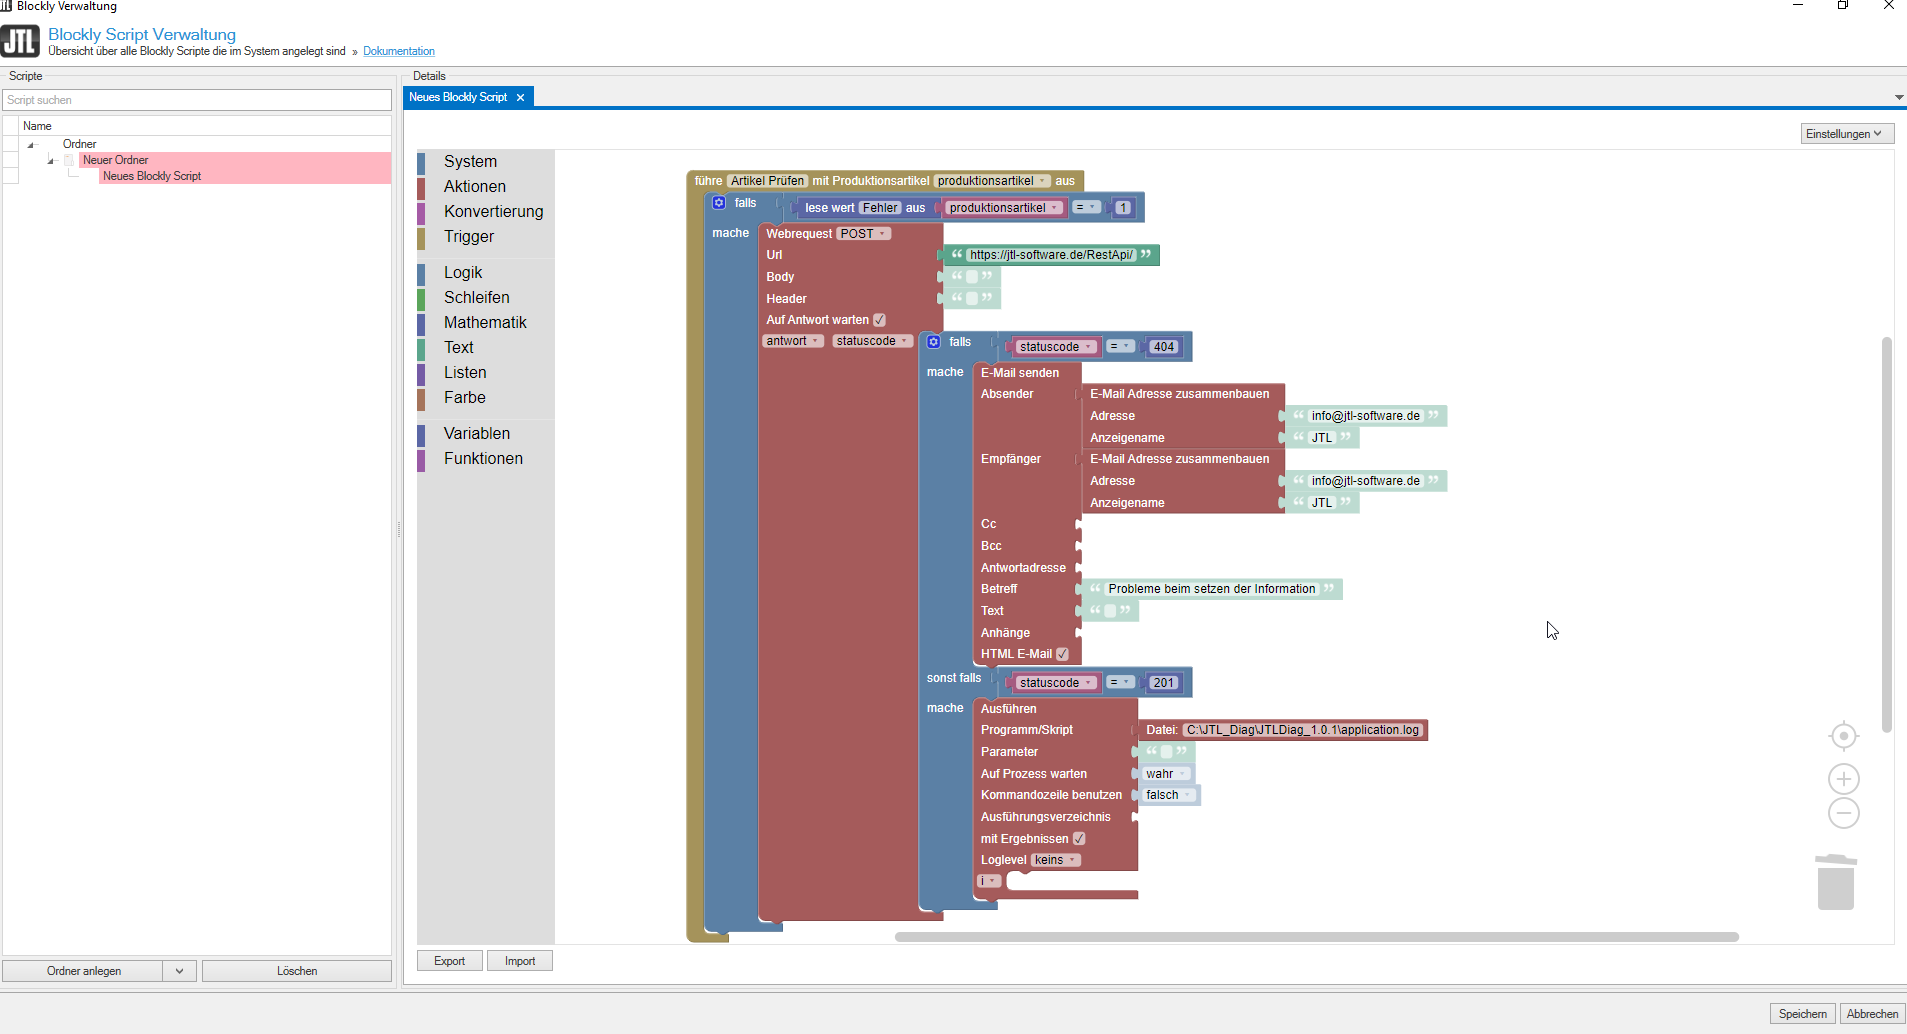Open the inner falls block gear icon
This screenshot has height=1034, width=1907.
pyautogui.click(x=933, y=342)
